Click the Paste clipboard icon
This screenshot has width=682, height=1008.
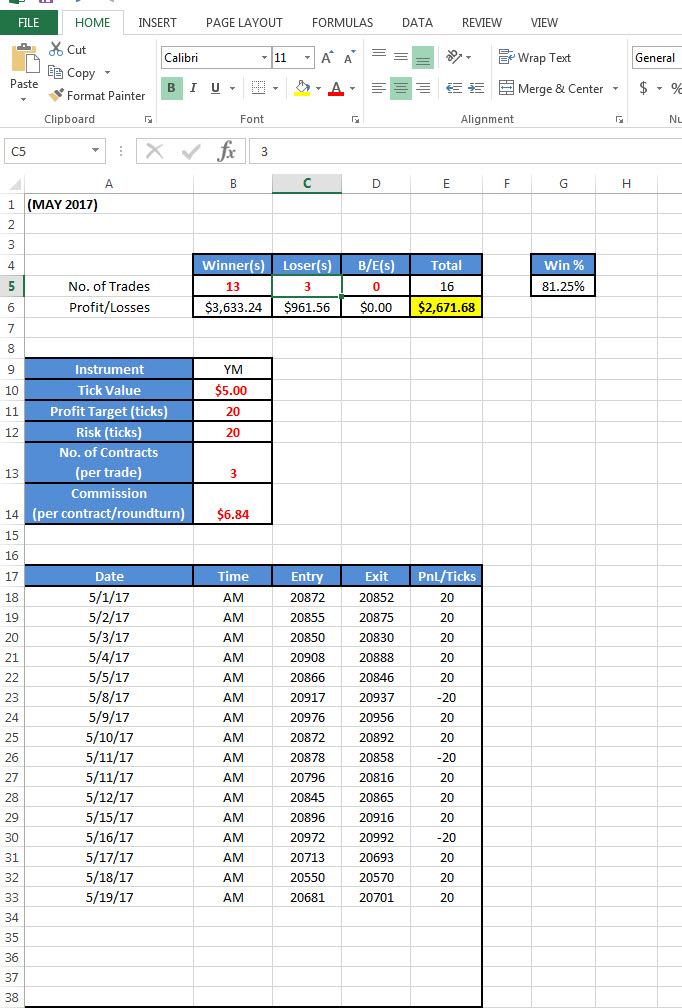24,59
